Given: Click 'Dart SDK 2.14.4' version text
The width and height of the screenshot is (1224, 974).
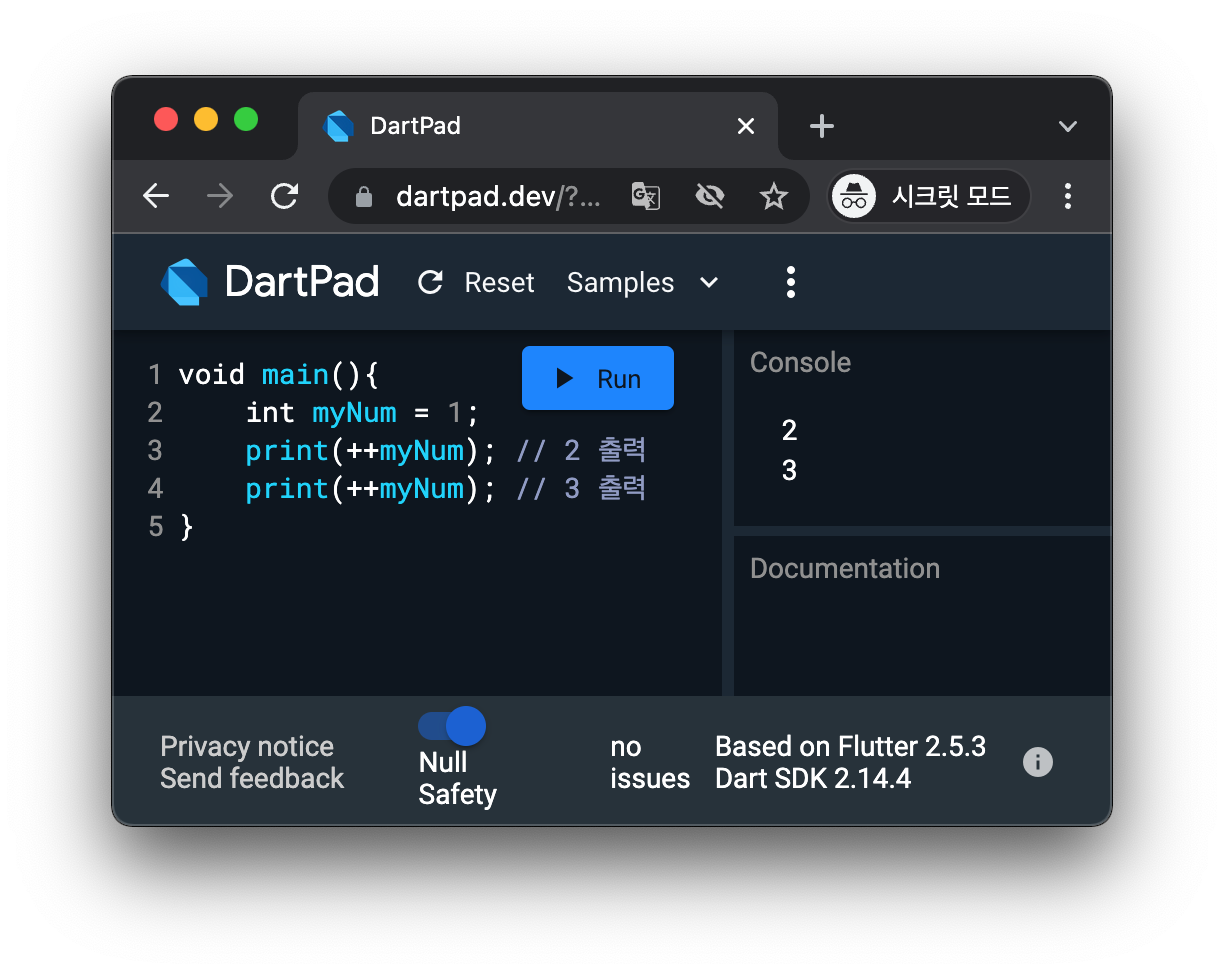Looking at the screenshot, I should 813,778.
